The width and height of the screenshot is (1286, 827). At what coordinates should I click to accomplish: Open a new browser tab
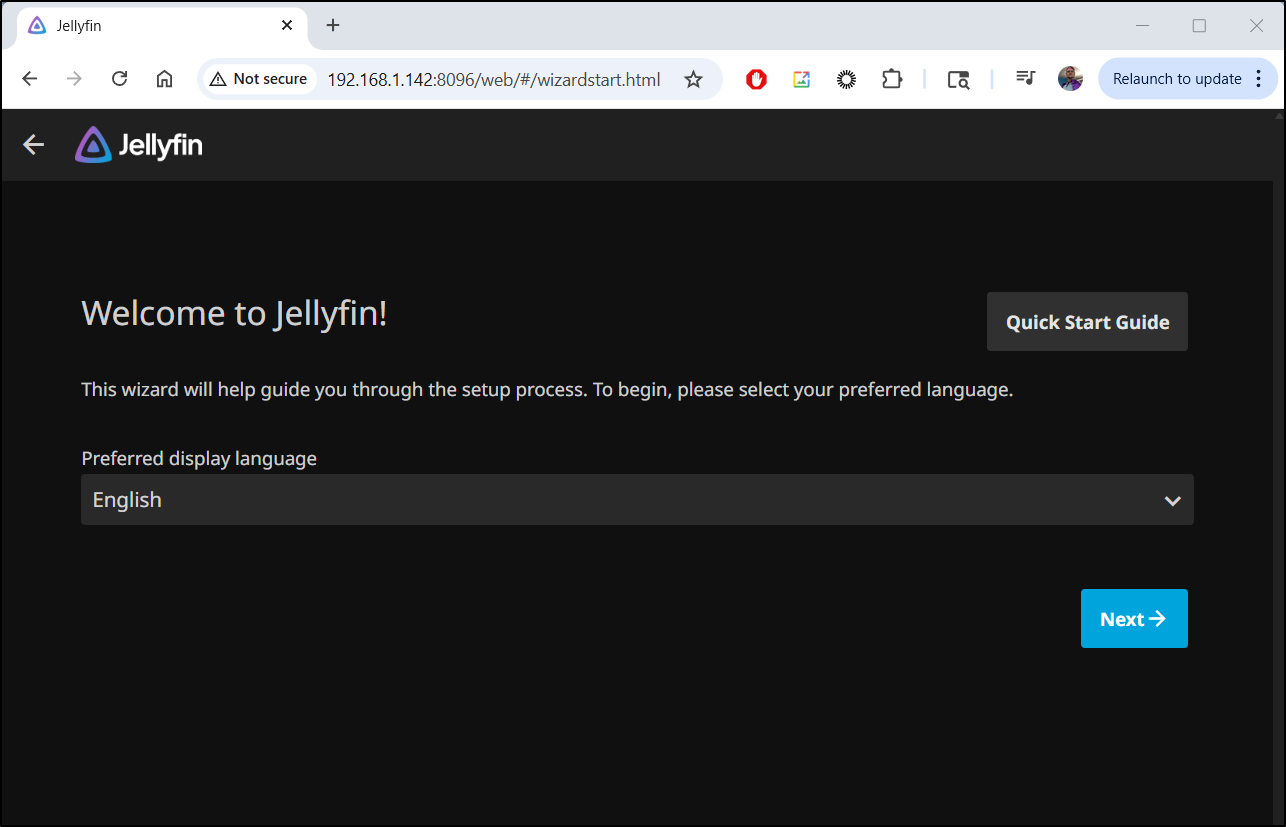pyautogui.click(x=333, y=26)
